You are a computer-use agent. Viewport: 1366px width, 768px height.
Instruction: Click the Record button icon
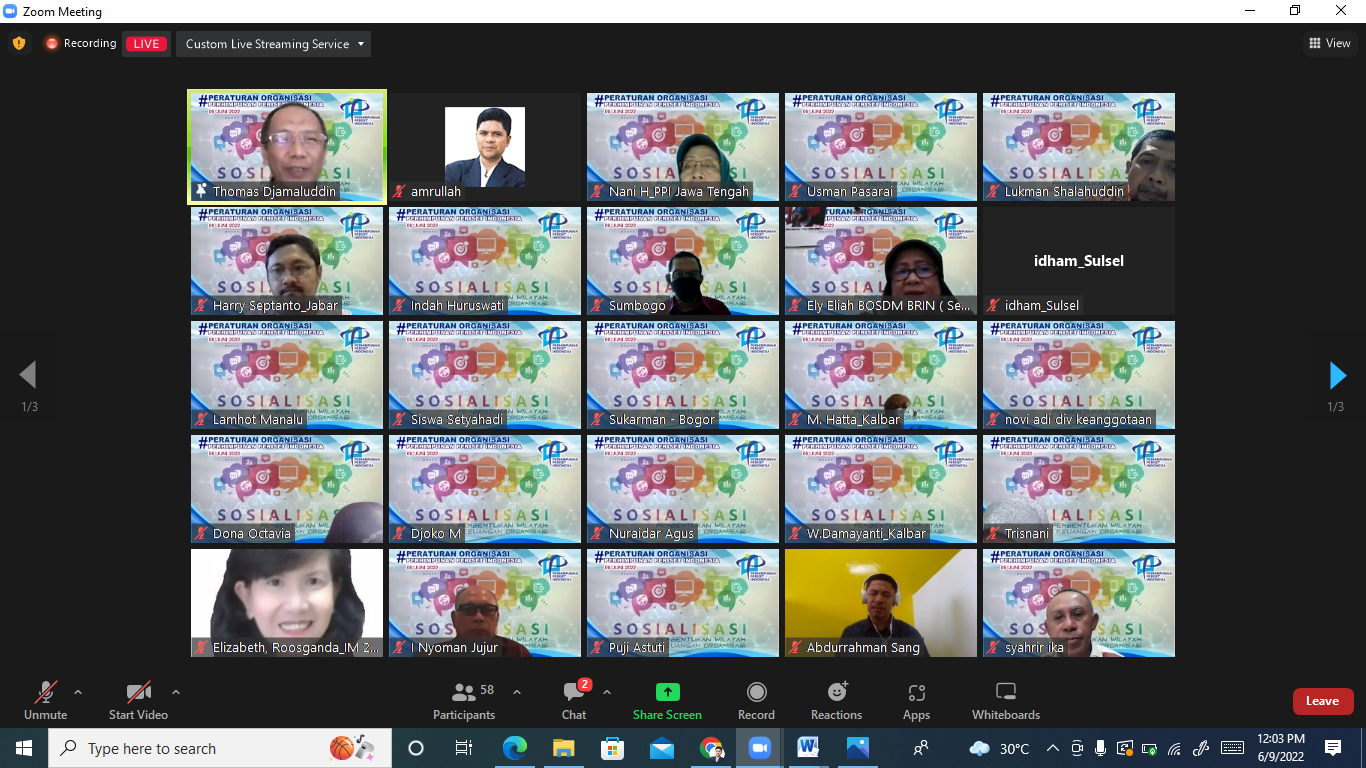click(x=757, y=692)
